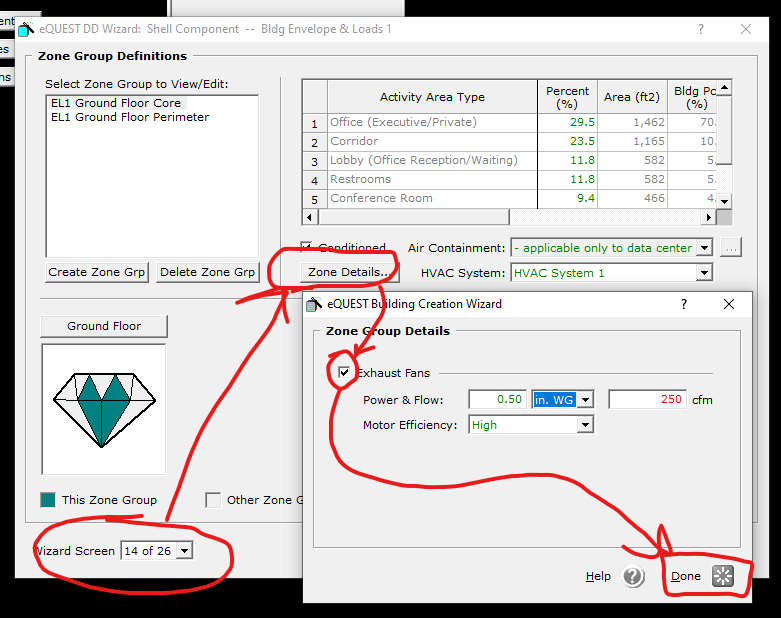Click the Done button label
Viewport: 781px width, 618px height.
pos(685,576)
